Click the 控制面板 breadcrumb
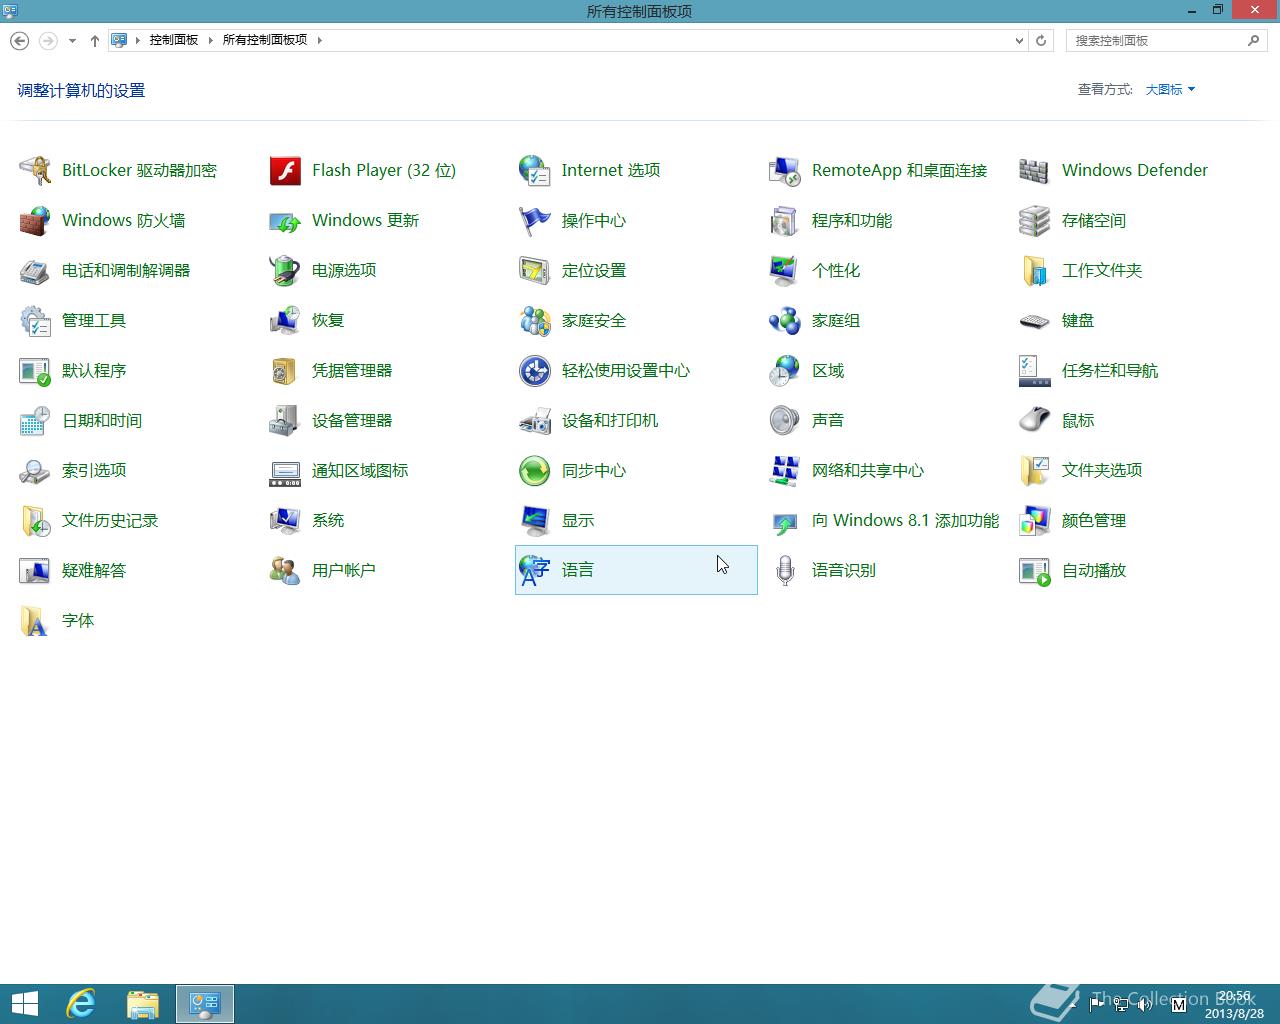The width and height of the screenshot is (1280, 1024). pyautogui.click(x=174, y=40)
